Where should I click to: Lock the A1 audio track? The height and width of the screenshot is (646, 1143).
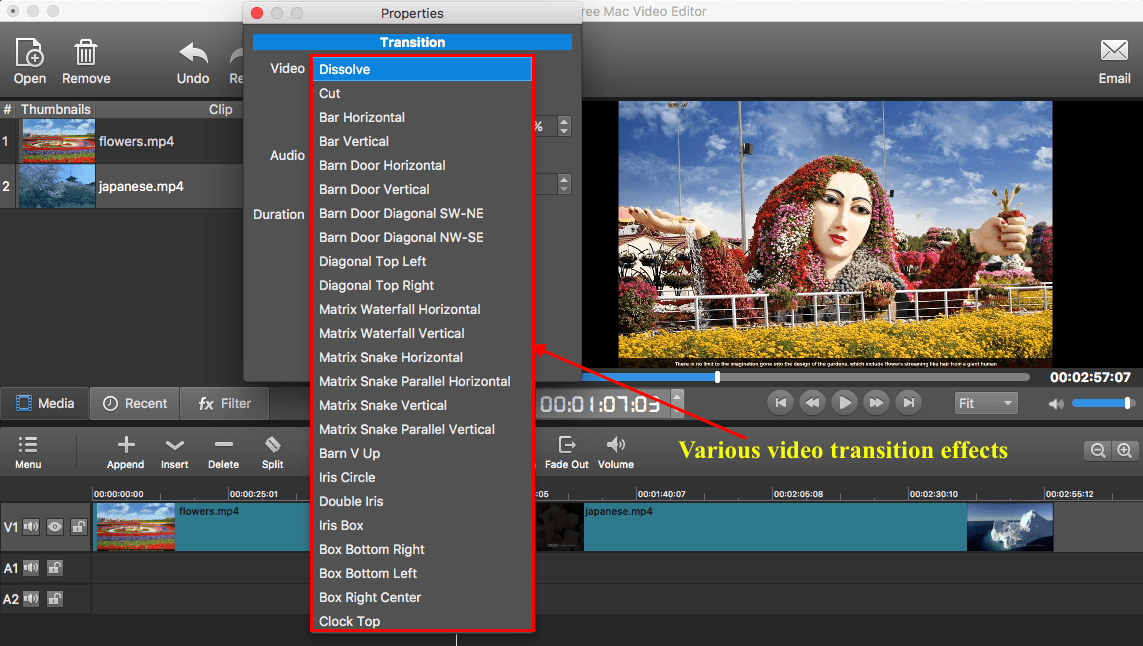click(55, 567)
